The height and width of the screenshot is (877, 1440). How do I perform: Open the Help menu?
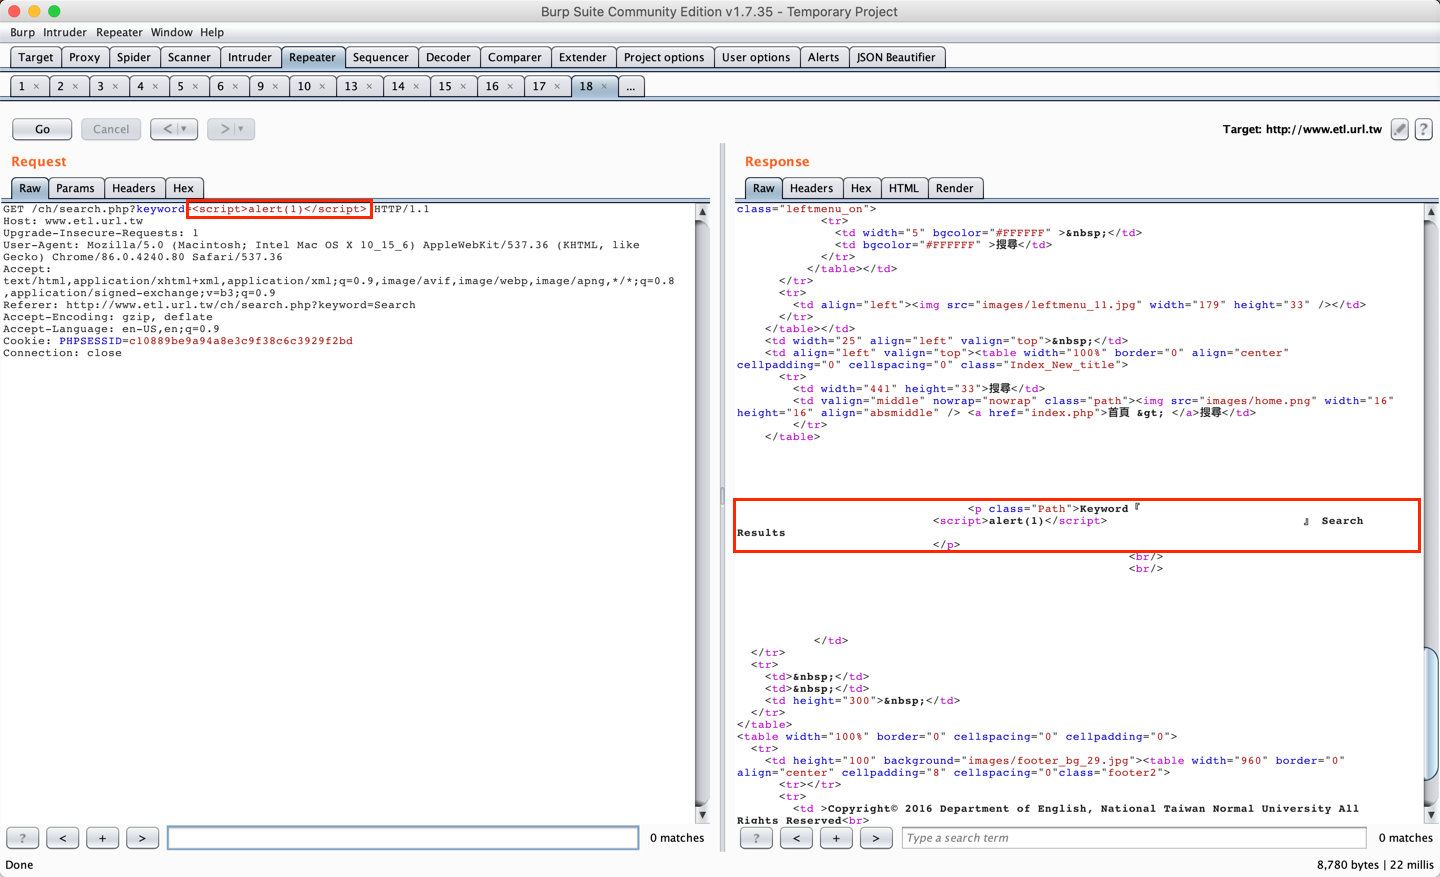(x=212, y=32)
